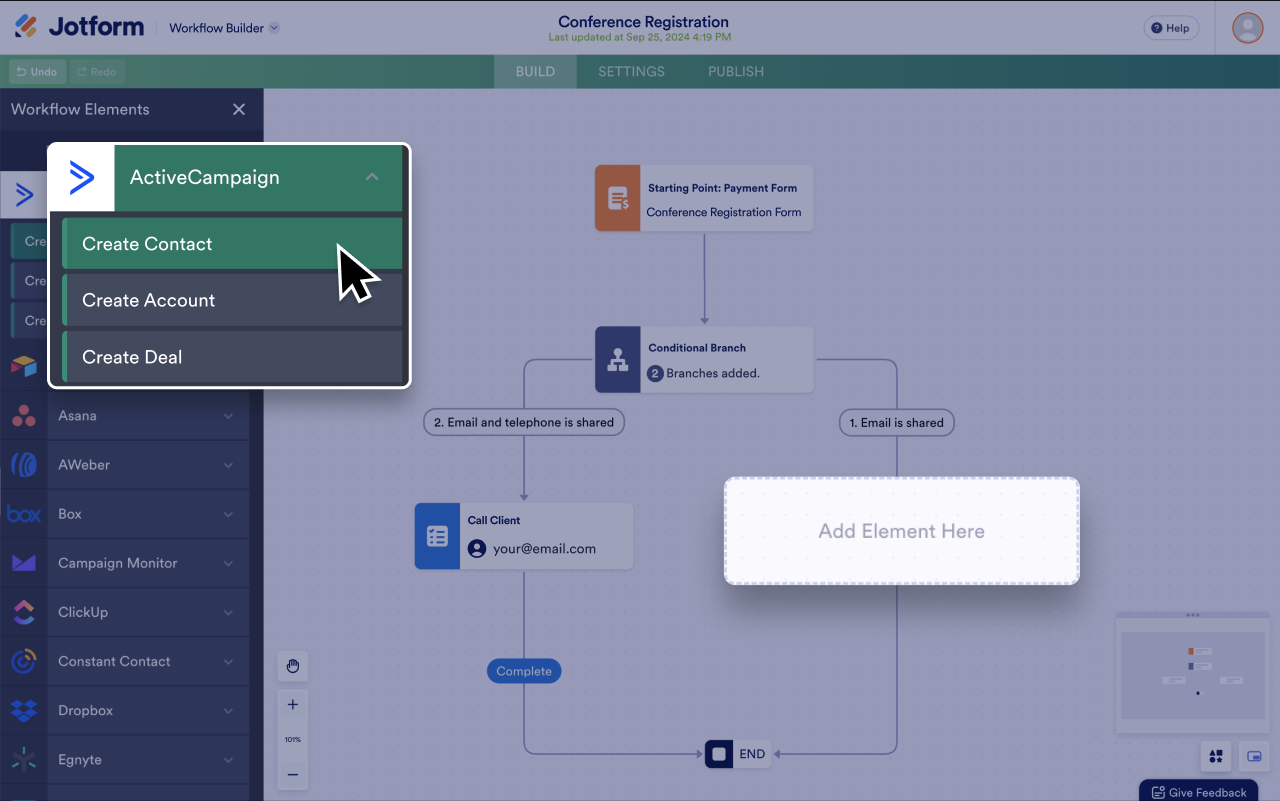Close the Workflow Elements panel
The image size is (1280, 801).
pyautogui.click(x=239, y=109)
